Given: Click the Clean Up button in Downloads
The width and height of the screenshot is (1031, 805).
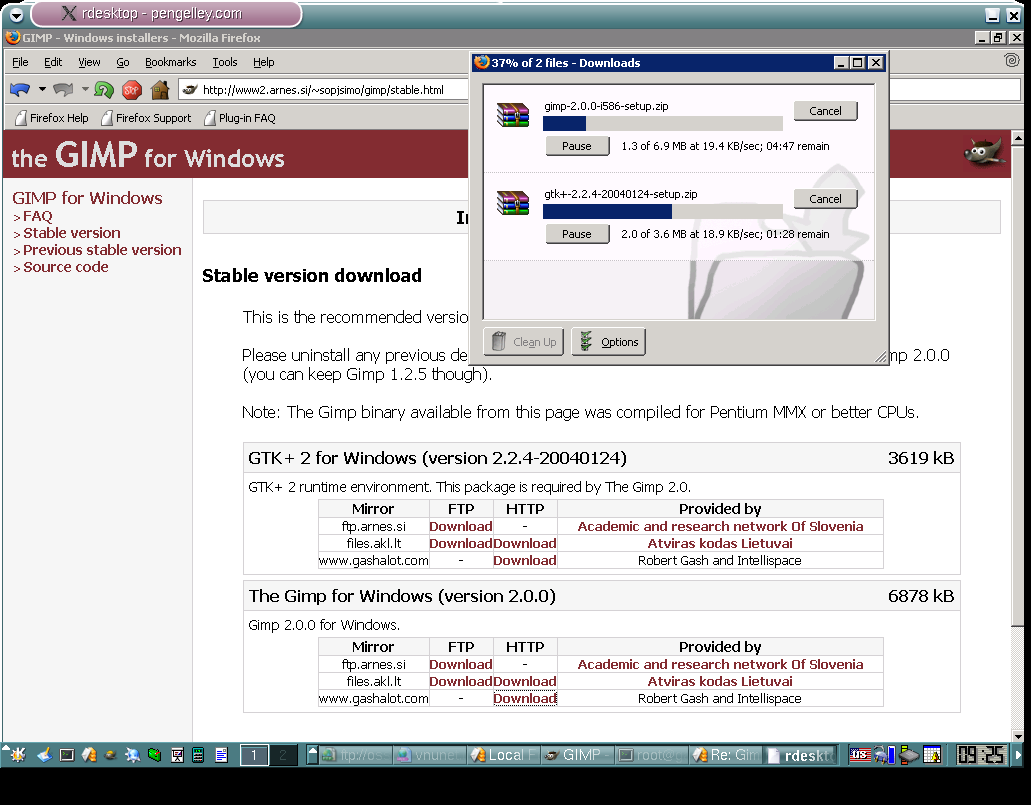Looking at the screenshot, I should coord(524,342).
